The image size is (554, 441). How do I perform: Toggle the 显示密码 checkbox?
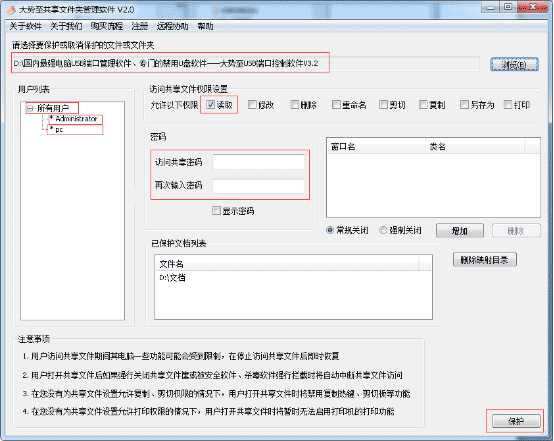point(216,211)
